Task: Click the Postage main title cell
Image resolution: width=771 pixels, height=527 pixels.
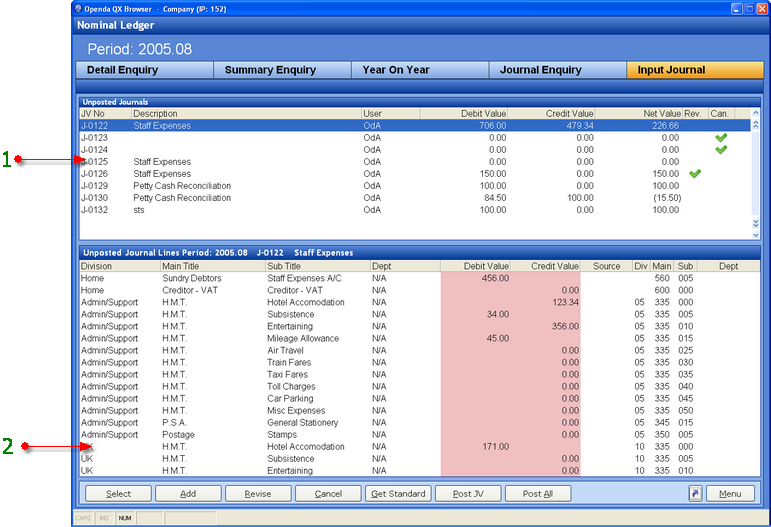Action: [178, 435]
